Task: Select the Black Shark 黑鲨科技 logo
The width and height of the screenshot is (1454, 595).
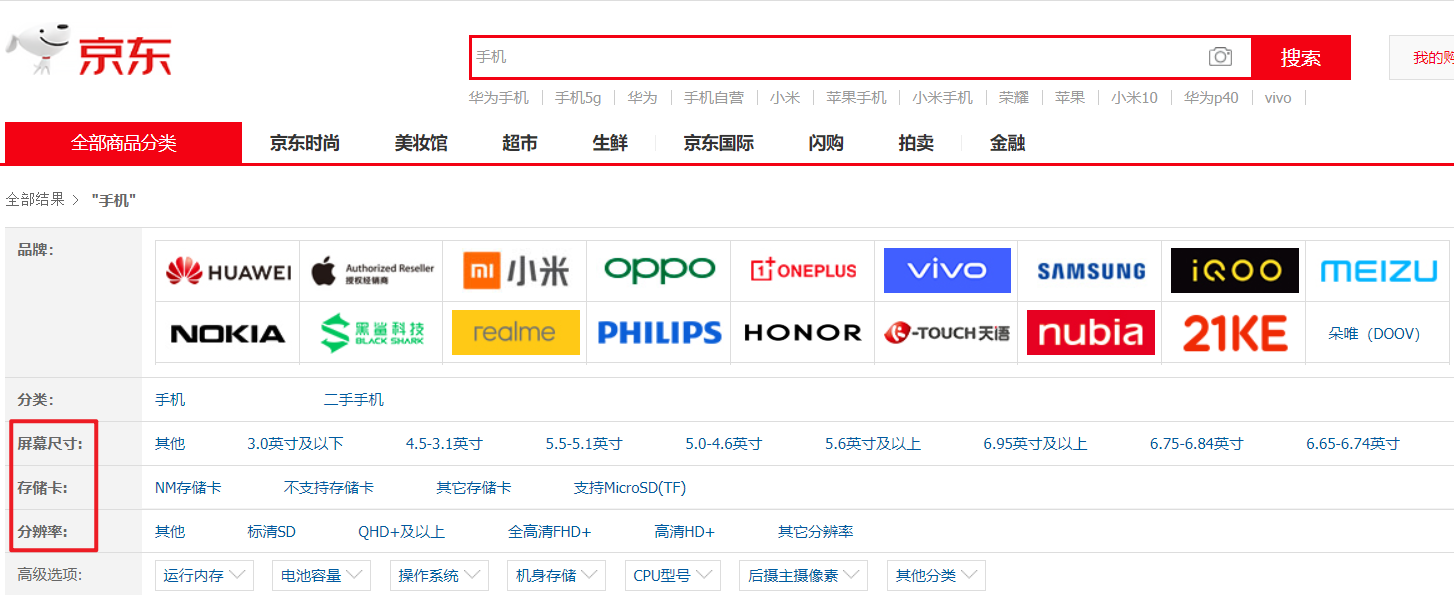Action: [x=372, y=332]
